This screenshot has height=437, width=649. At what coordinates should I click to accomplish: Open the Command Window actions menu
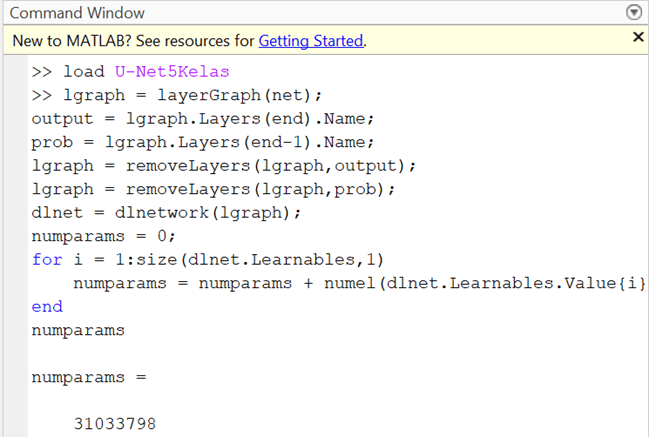(x=633, y=13)
